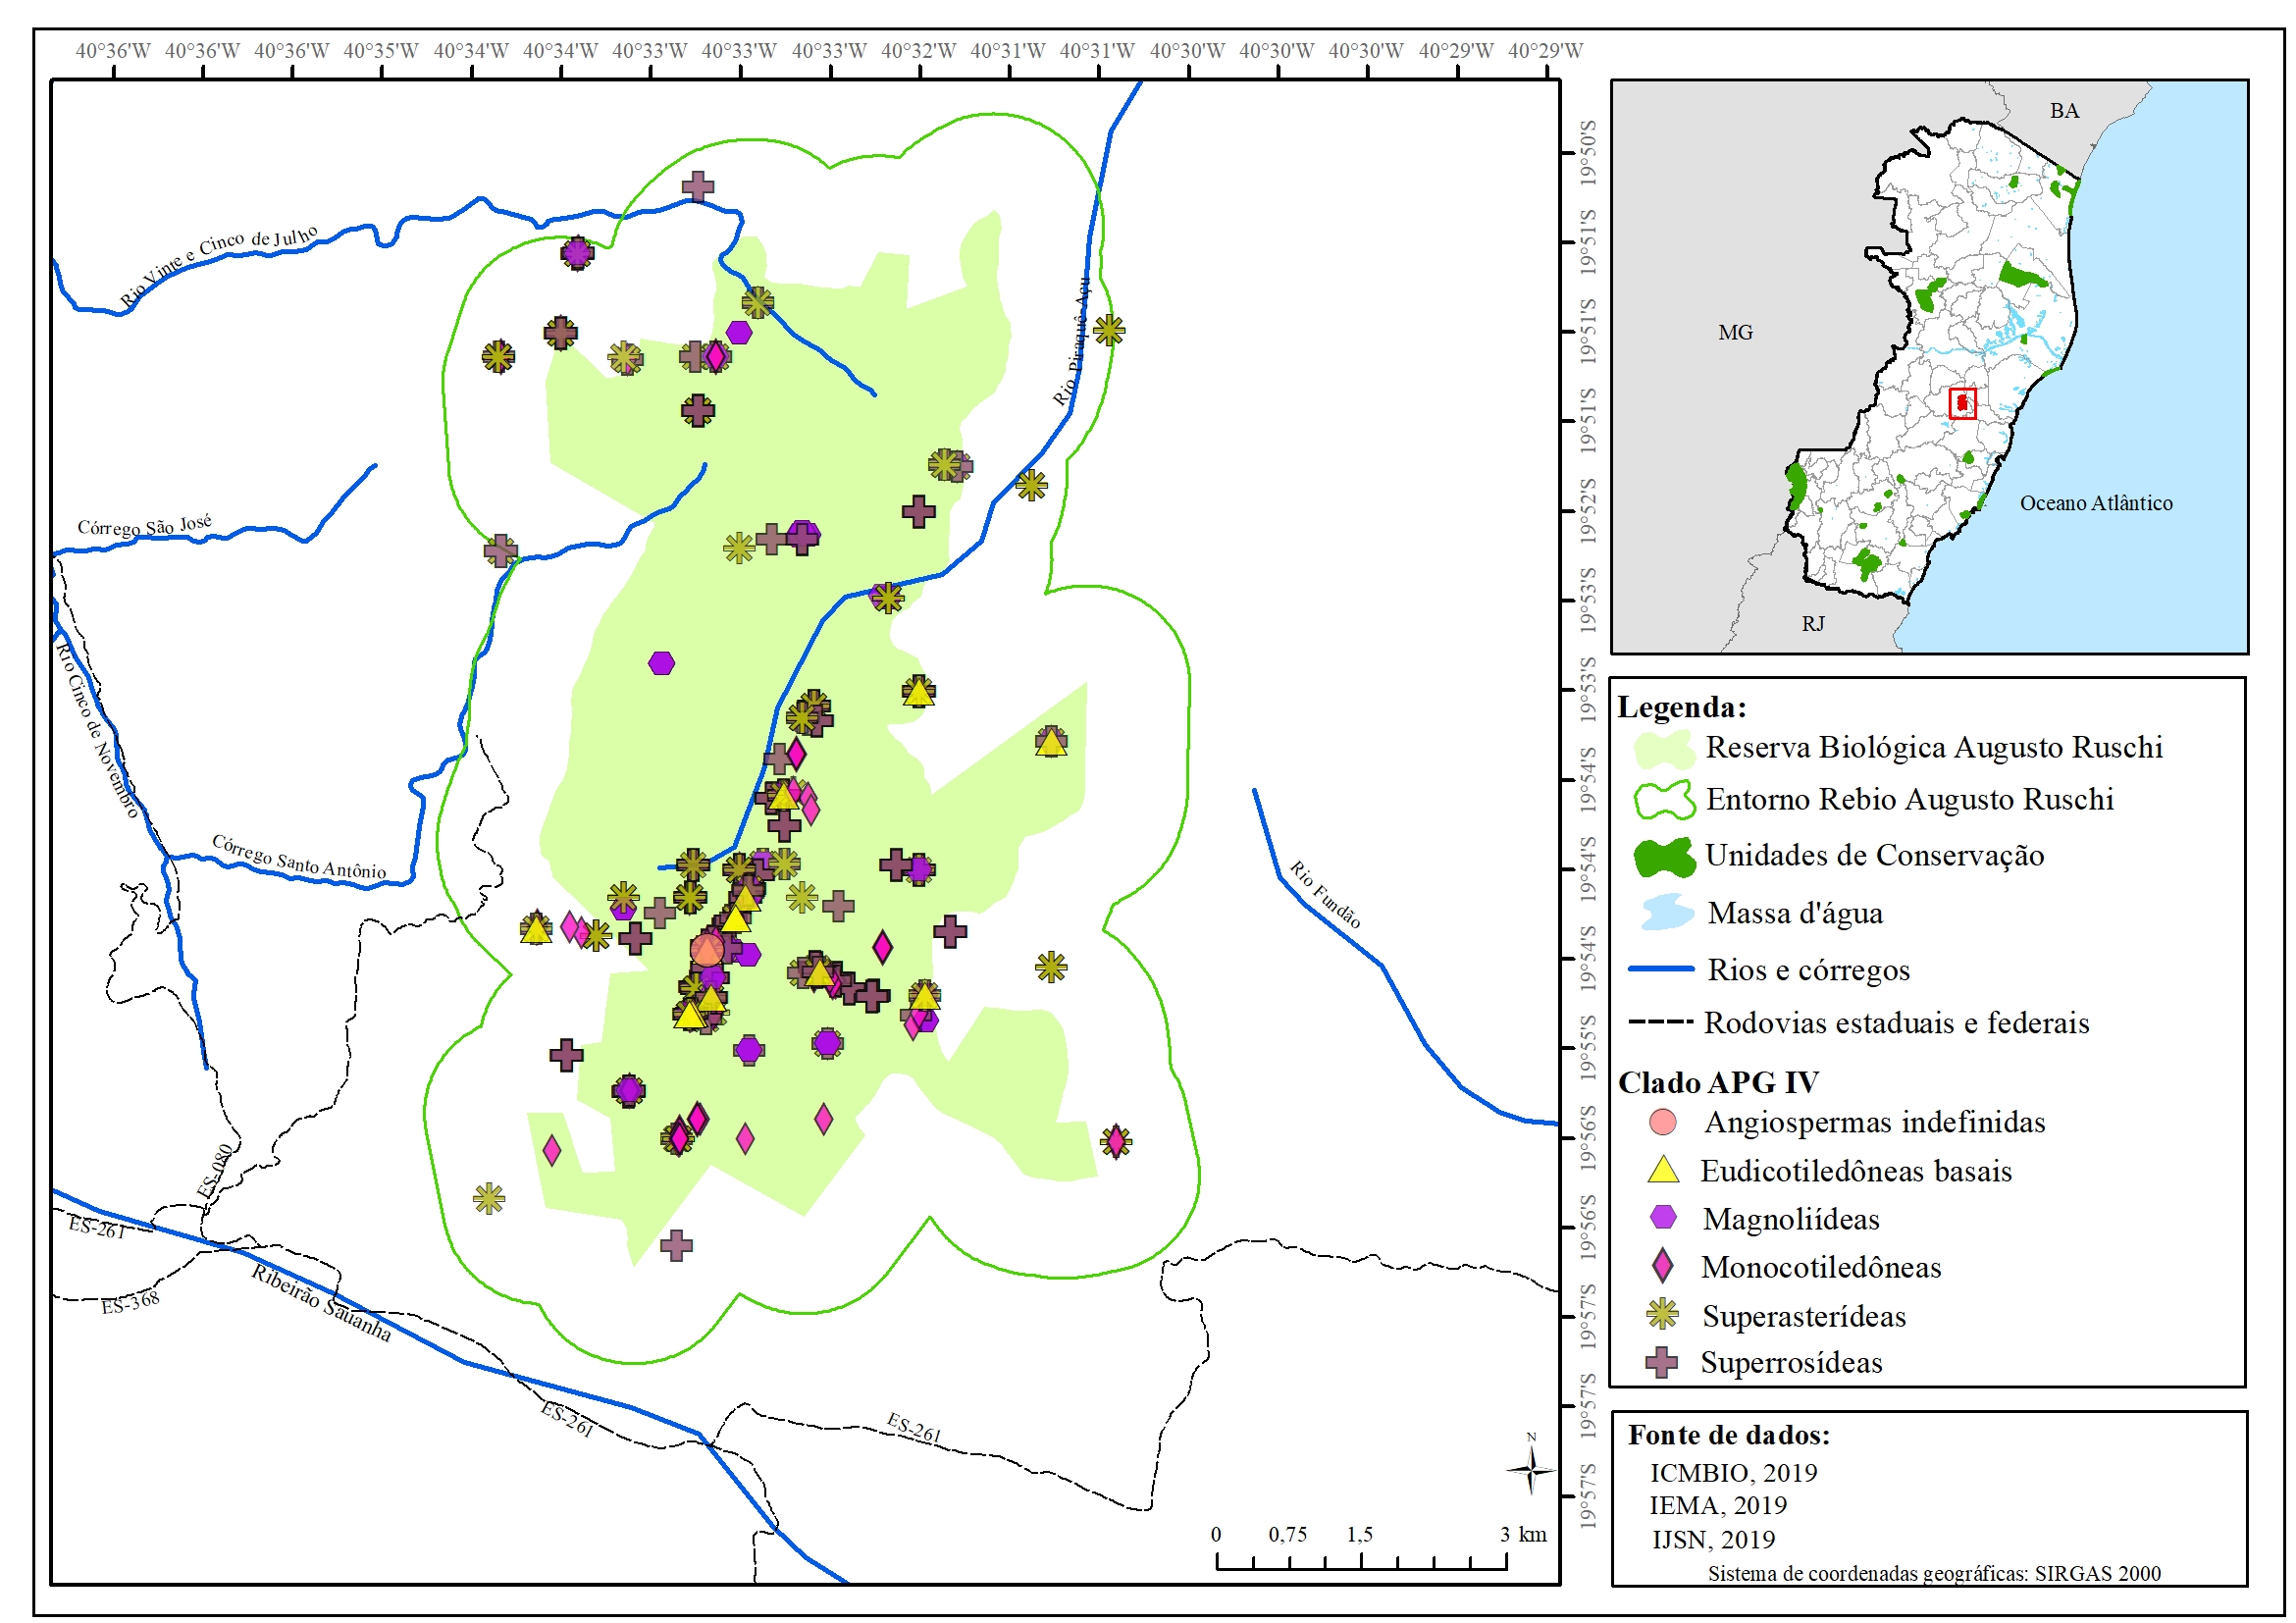Screen dimensions: 2296x1623
Task: Click the ICMBIO, 2019 data source text
Action: click(1733, 1472)
